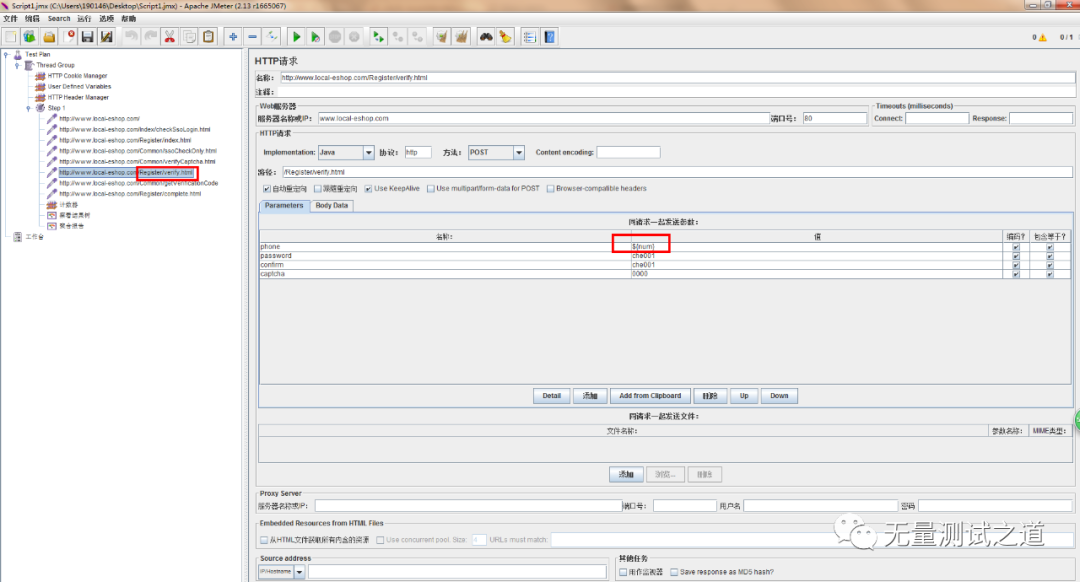Click the green Start run icon

coord(296,37)
